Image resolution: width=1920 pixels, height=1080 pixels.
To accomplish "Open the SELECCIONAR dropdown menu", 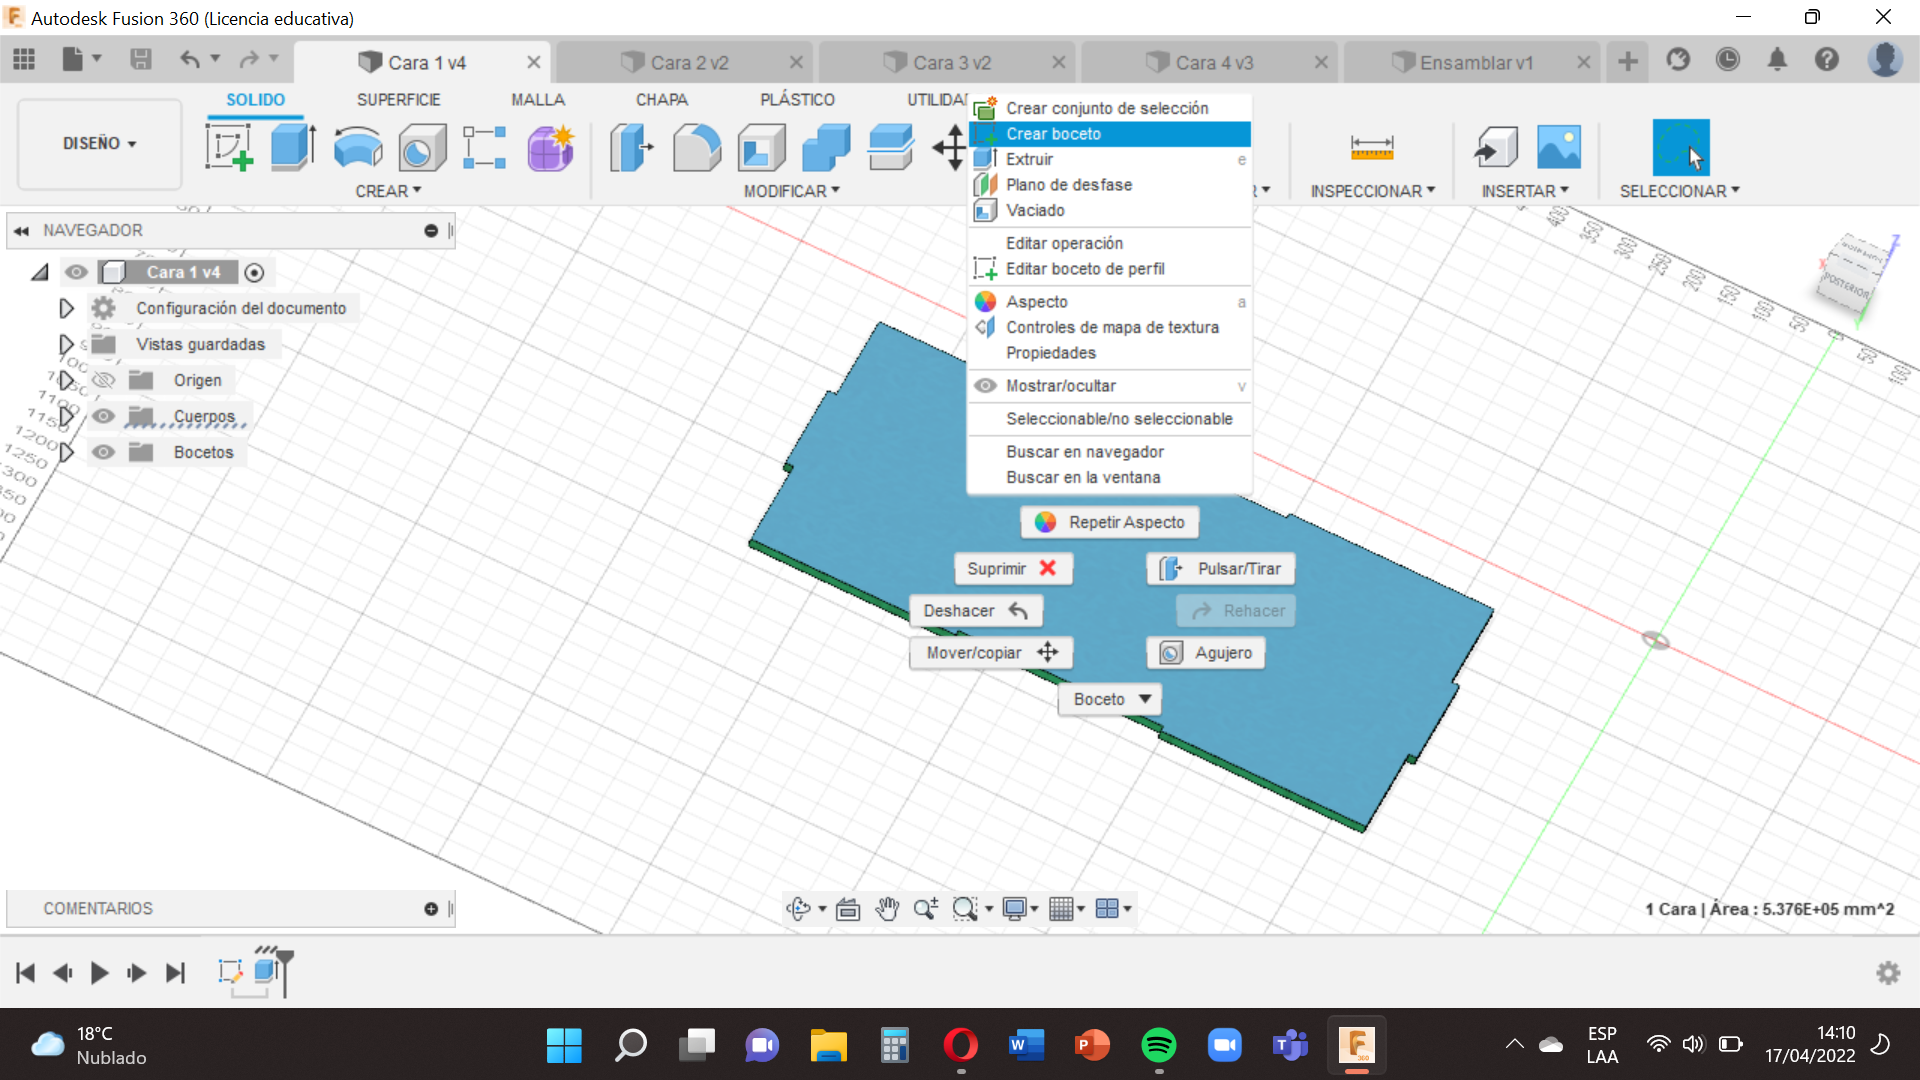I will point(1680,190).
